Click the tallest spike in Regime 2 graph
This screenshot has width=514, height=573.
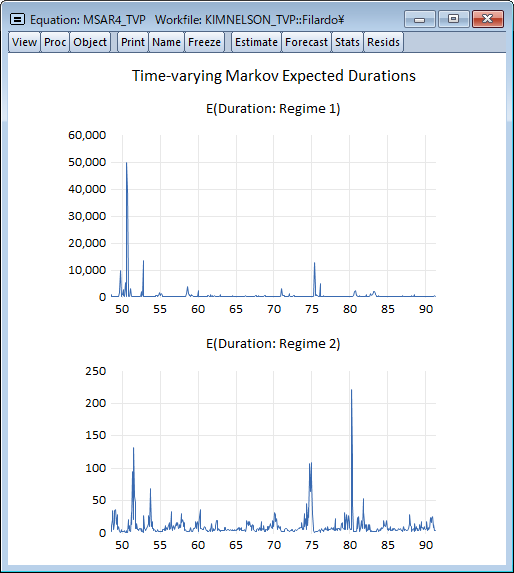[x=351, y=390]
